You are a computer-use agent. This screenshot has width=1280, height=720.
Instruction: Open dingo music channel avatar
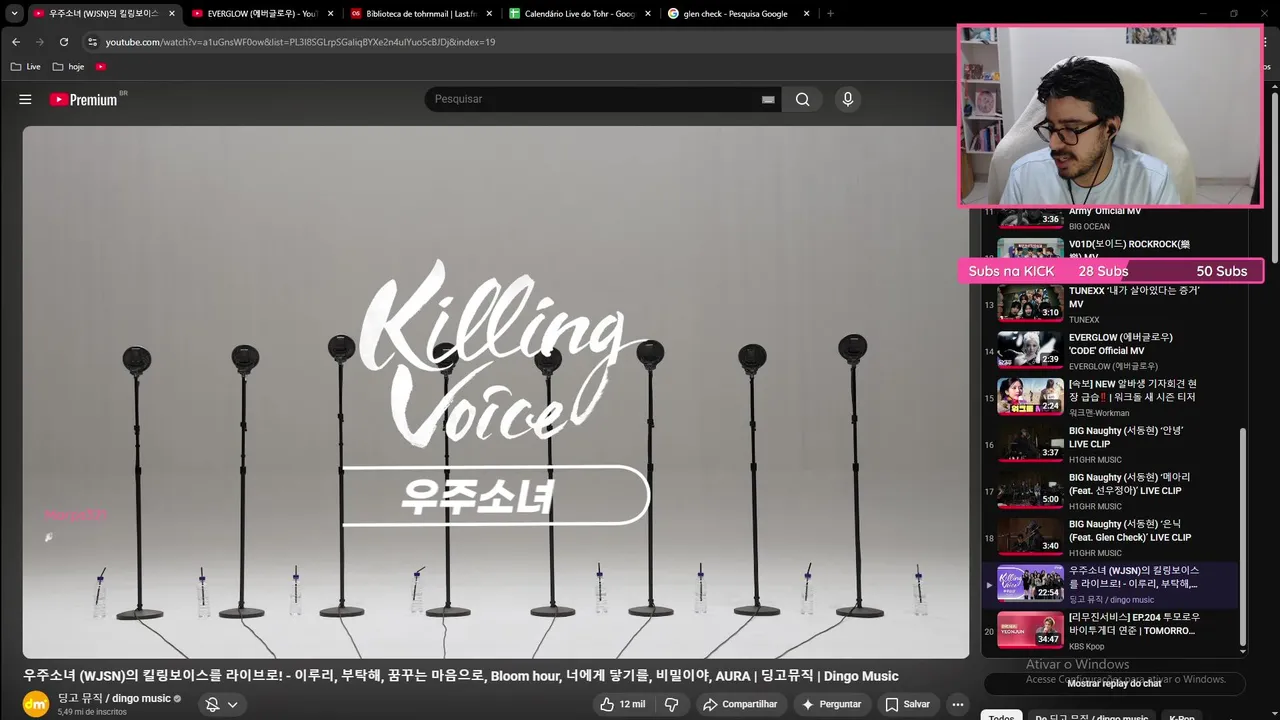point(36,704)
